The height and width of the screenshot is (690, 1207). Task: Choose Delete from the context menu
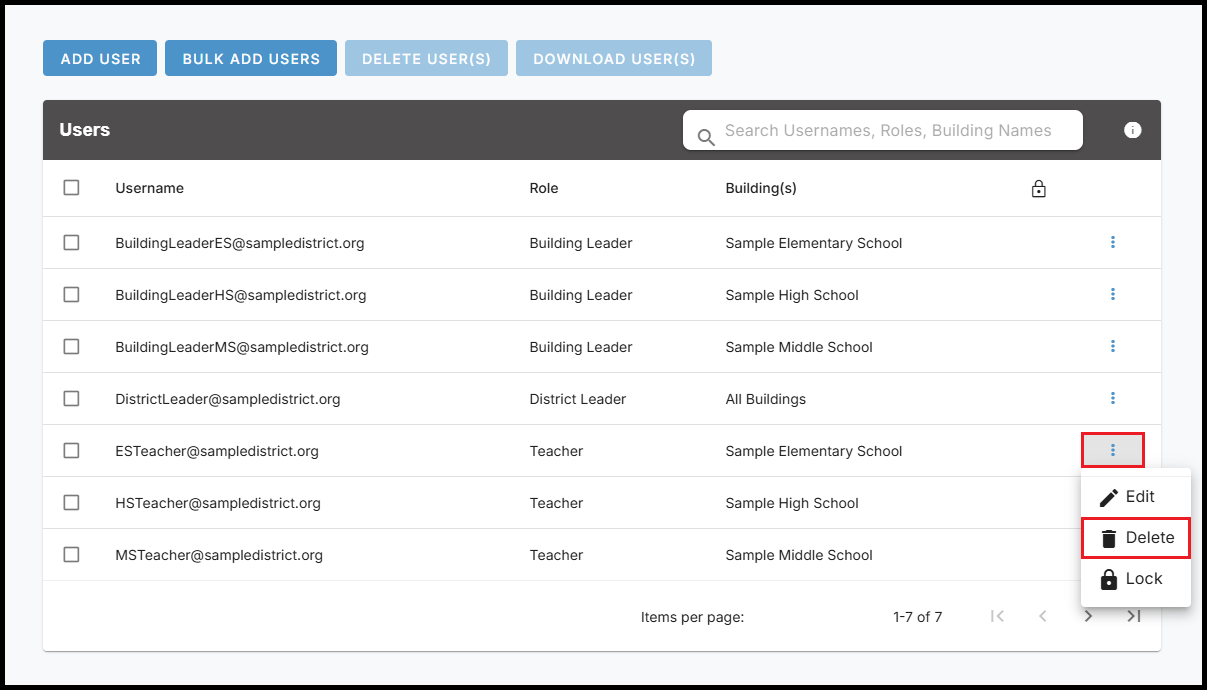click(x=1136, y=538)
